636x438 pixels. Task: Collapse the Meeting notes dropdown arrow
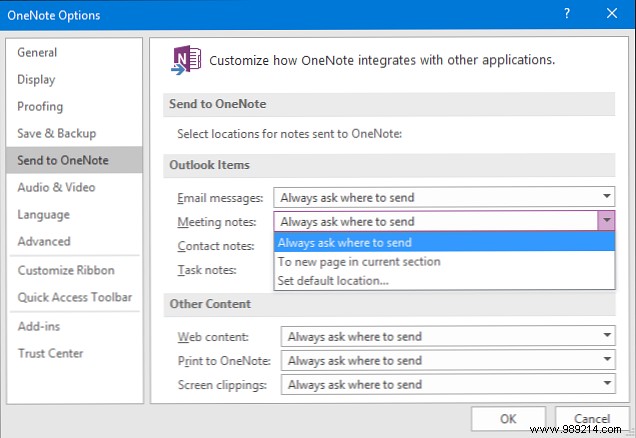606,221
